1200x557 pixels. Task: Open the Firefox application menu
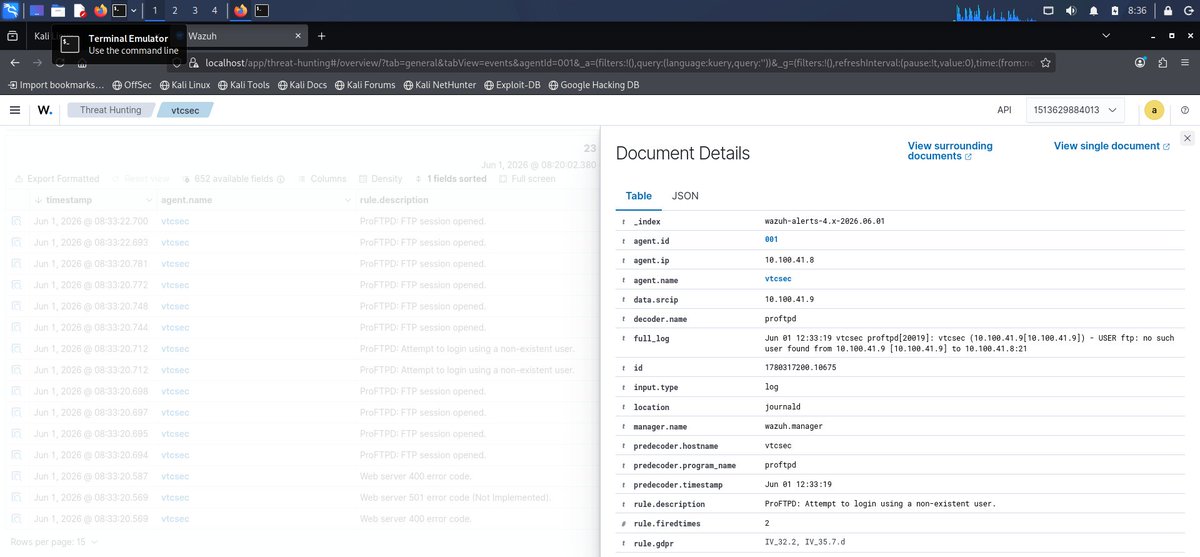tap(1184, 62)
